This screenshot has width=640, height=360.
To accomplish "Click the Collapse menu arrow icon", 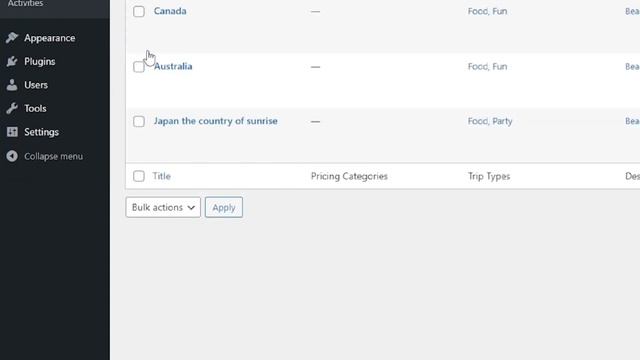I will pos(12,156).
